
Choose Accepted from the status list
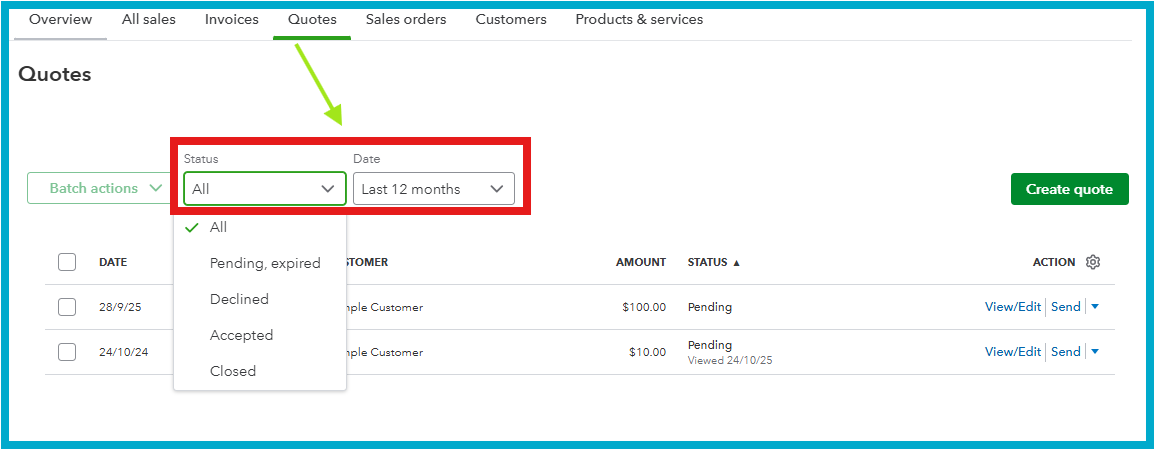click(x=241, y=335)
